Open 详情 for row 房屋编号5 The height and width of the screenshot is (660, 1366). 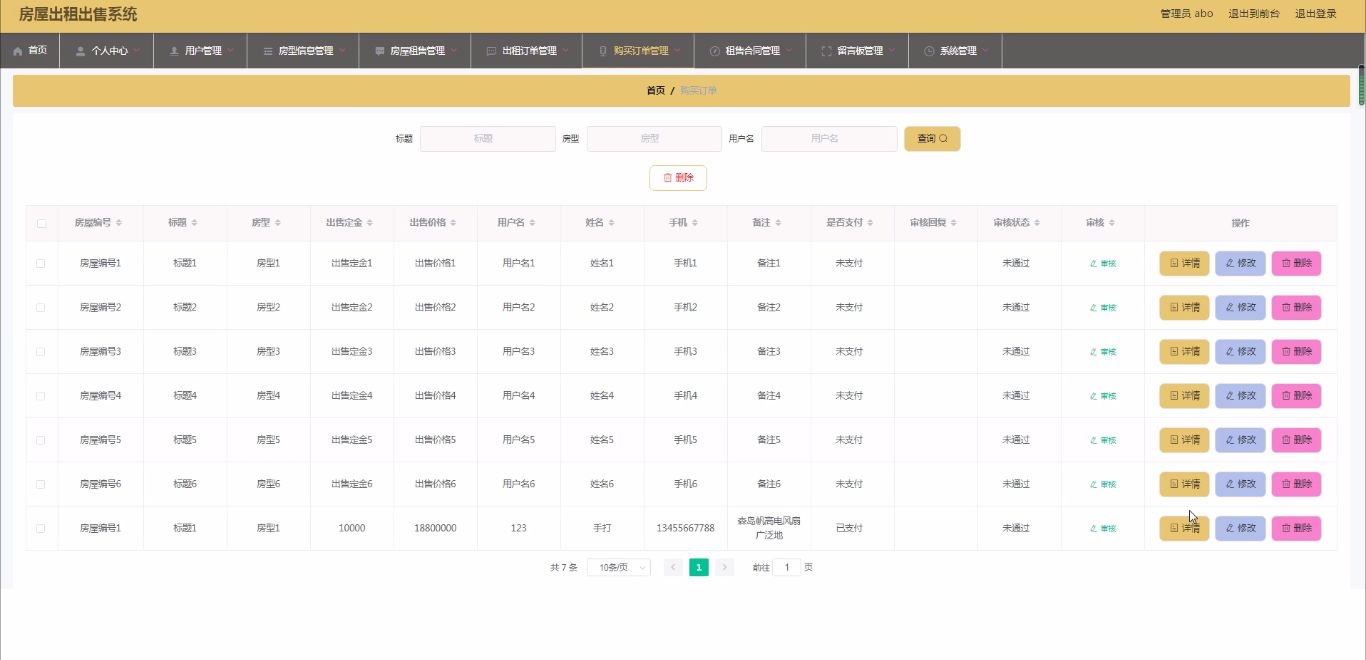click(x=1184, y=440)
